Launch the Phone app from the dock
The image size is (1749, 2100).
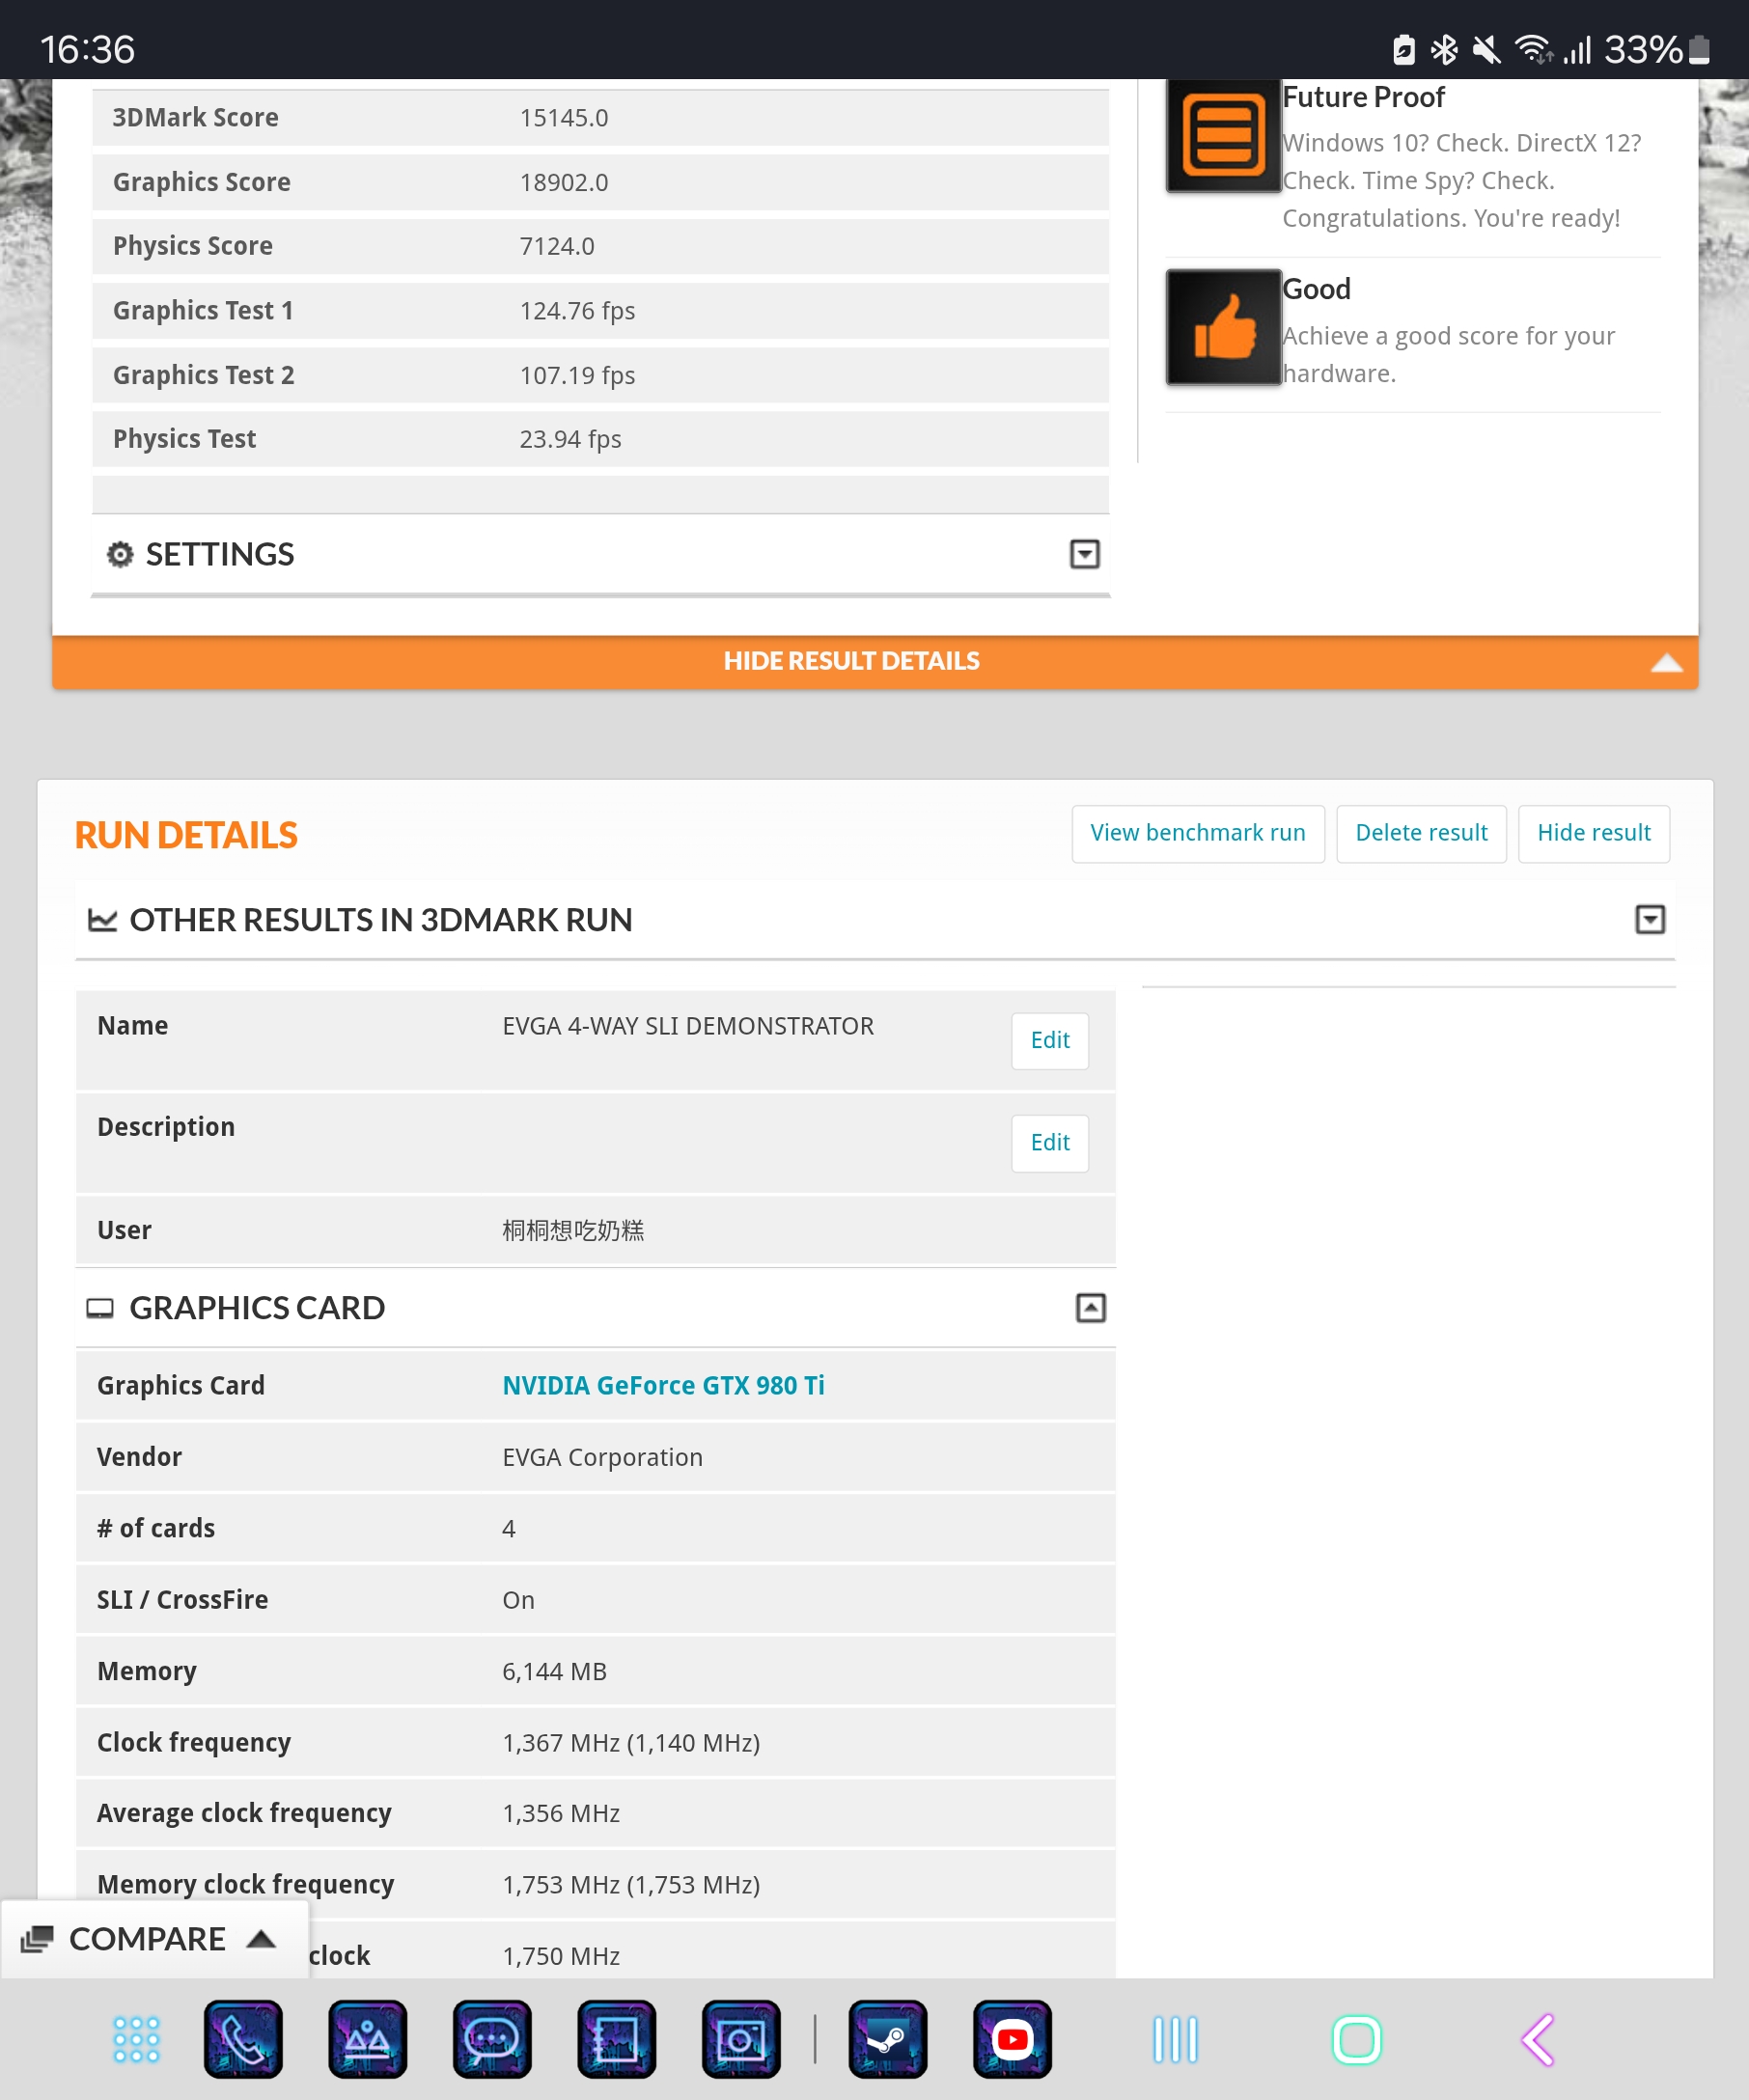[x=243, y=2040]
